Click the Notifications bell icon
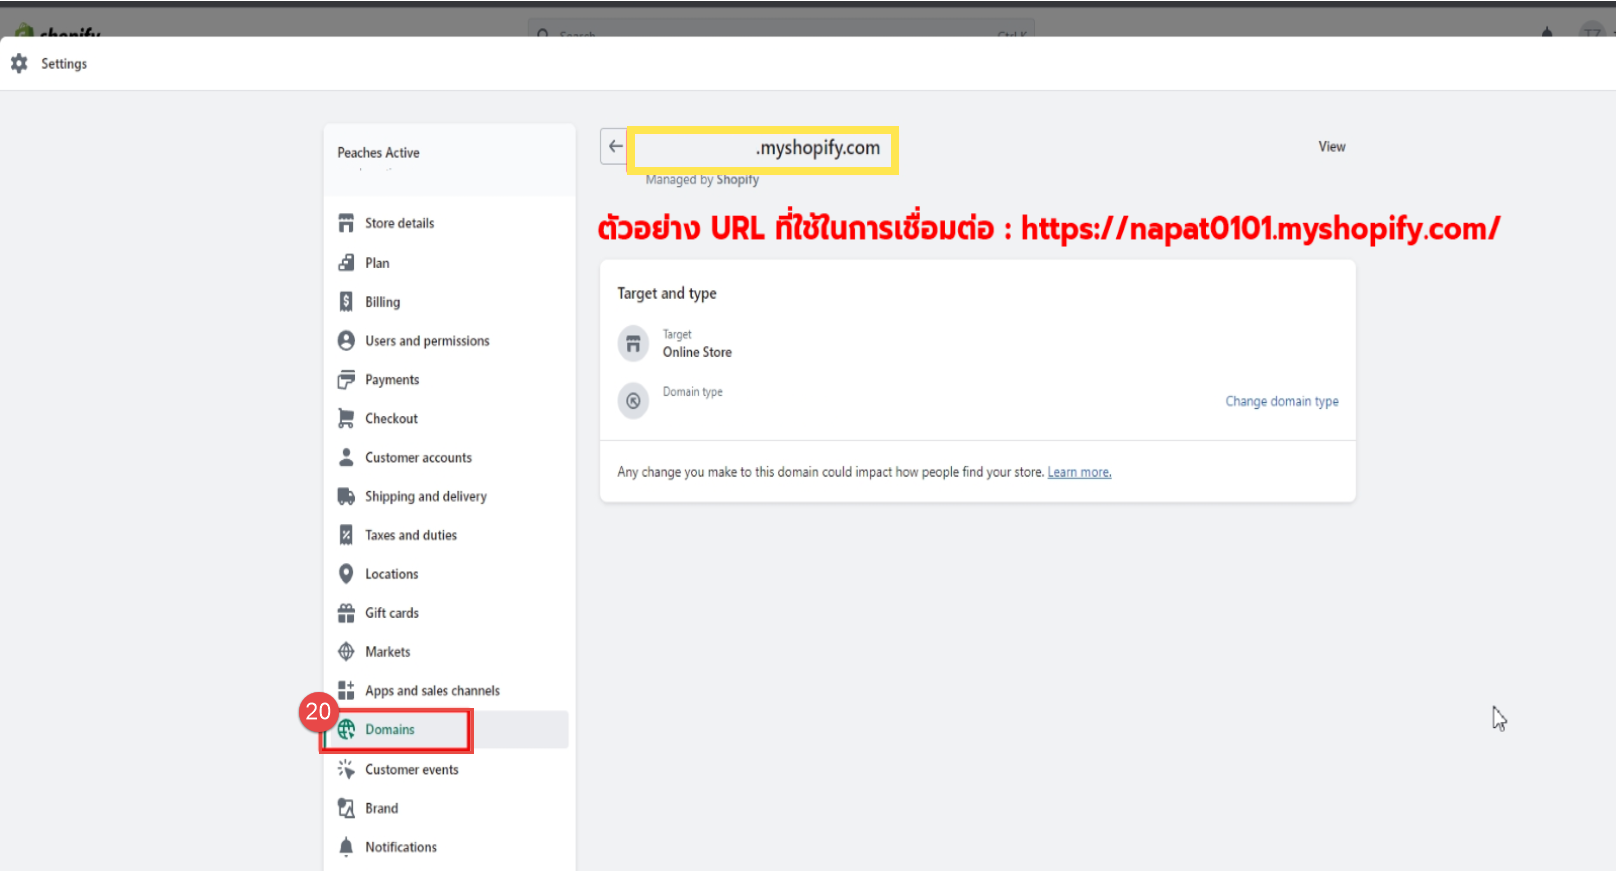 [x=346, y=847]
